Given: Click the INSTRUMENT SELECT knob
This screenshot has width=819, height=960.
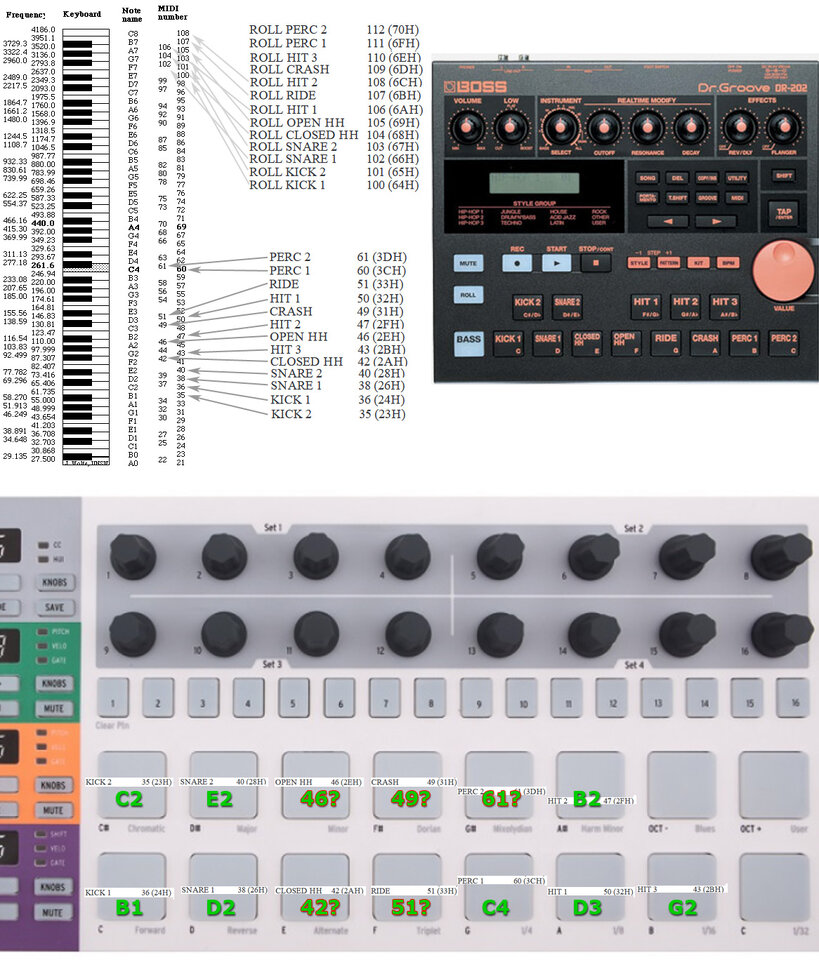Looking at the screenshot, I should pyautogui.click(x=559, y=128).
